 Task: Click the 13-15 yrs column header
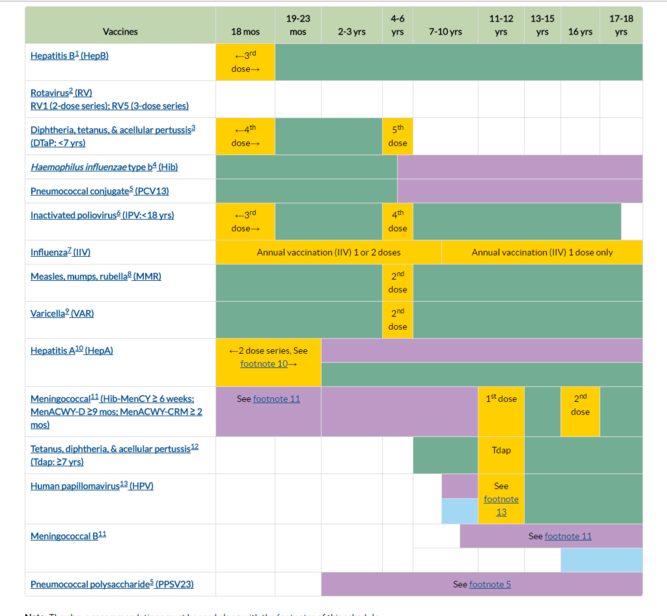(542, 25)
